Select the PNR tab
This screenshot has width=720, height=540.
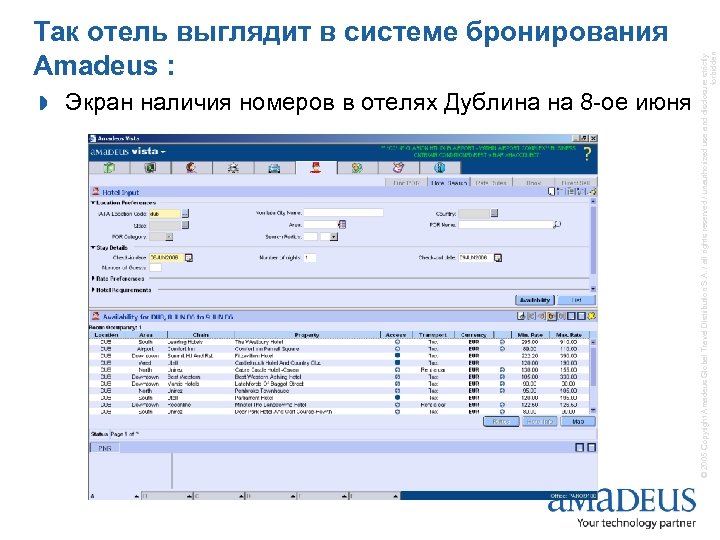[x=105, y=448]
